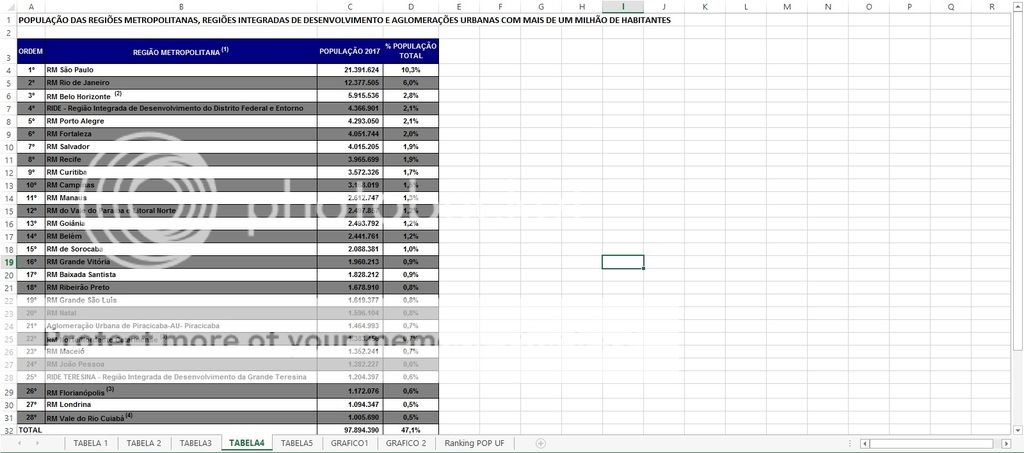
Task: Select the Ranking POP UF sheet
Action: coord(475,443)
